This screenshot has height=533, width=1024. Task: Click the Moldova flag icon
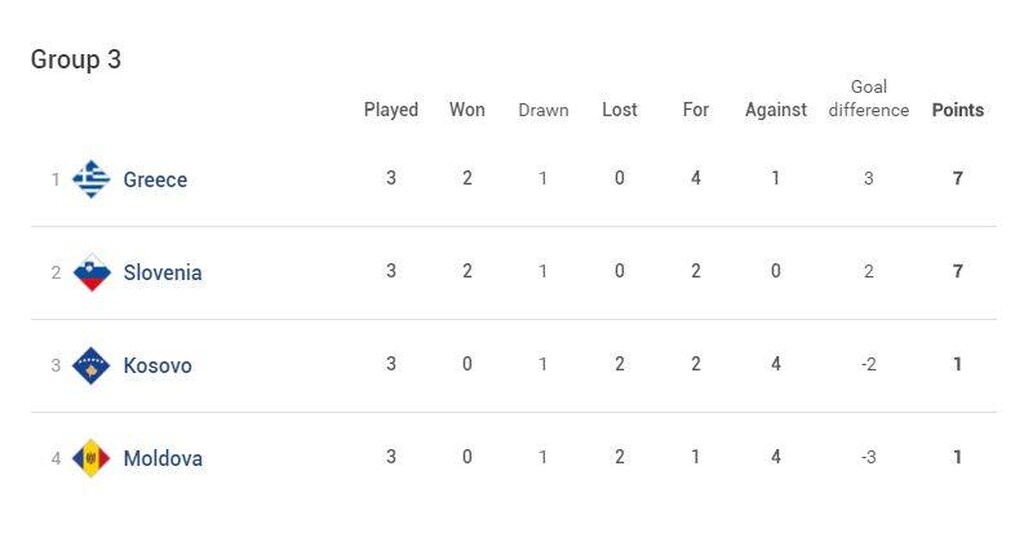coord(91,459)
